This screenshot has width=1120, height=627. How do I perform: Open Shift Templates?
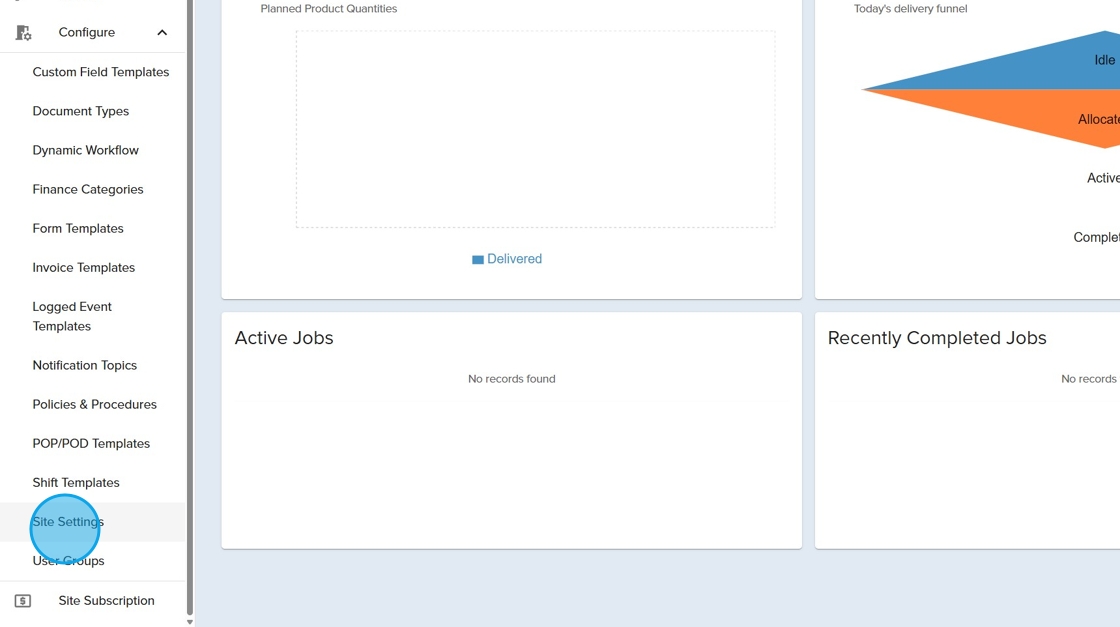76,482
